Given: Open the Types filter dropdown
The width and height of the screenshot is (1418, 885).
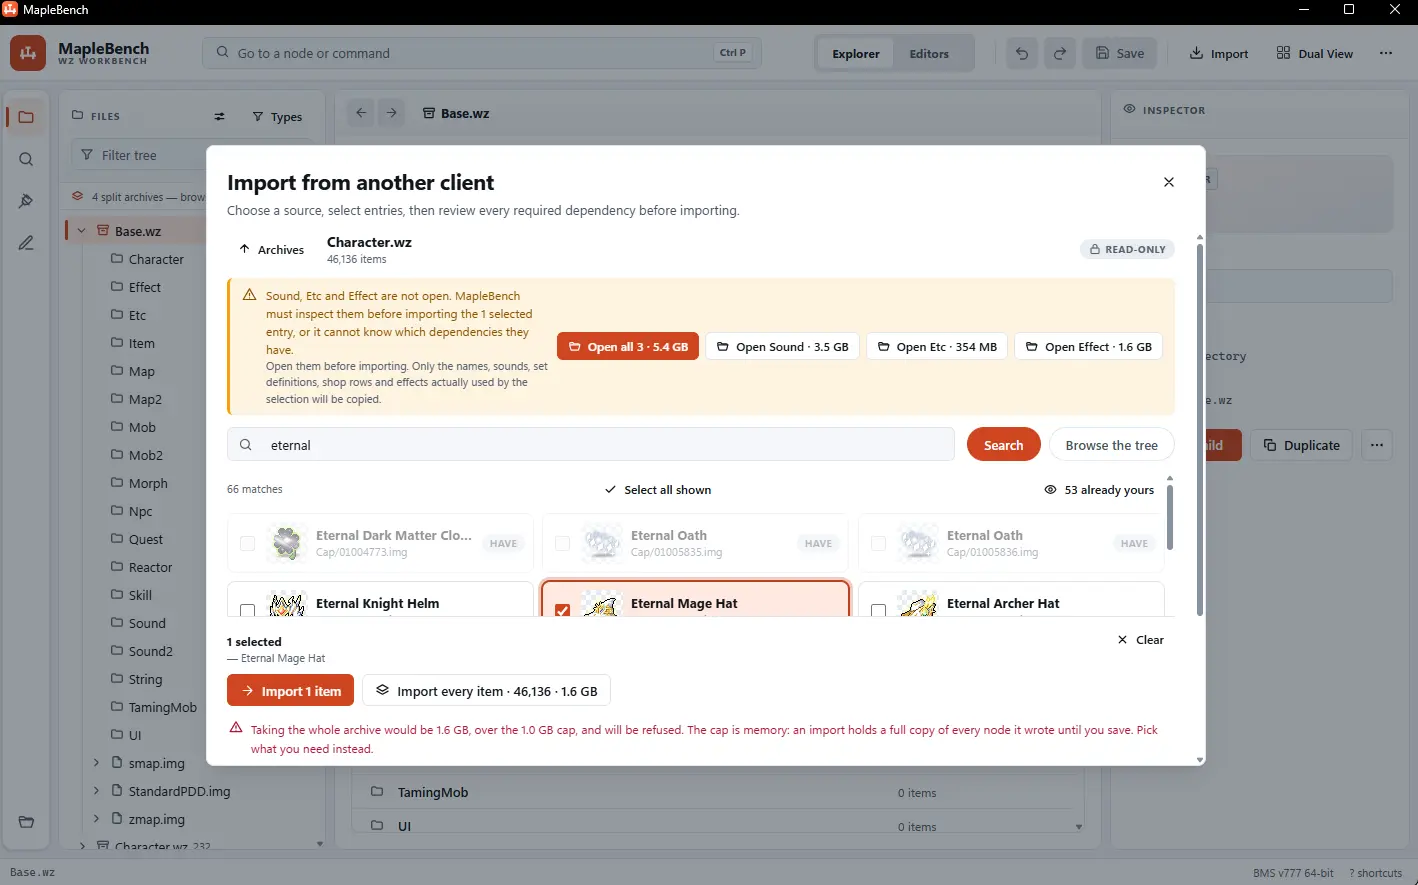Looking at the screenshot, I should [x=277, y=117].
